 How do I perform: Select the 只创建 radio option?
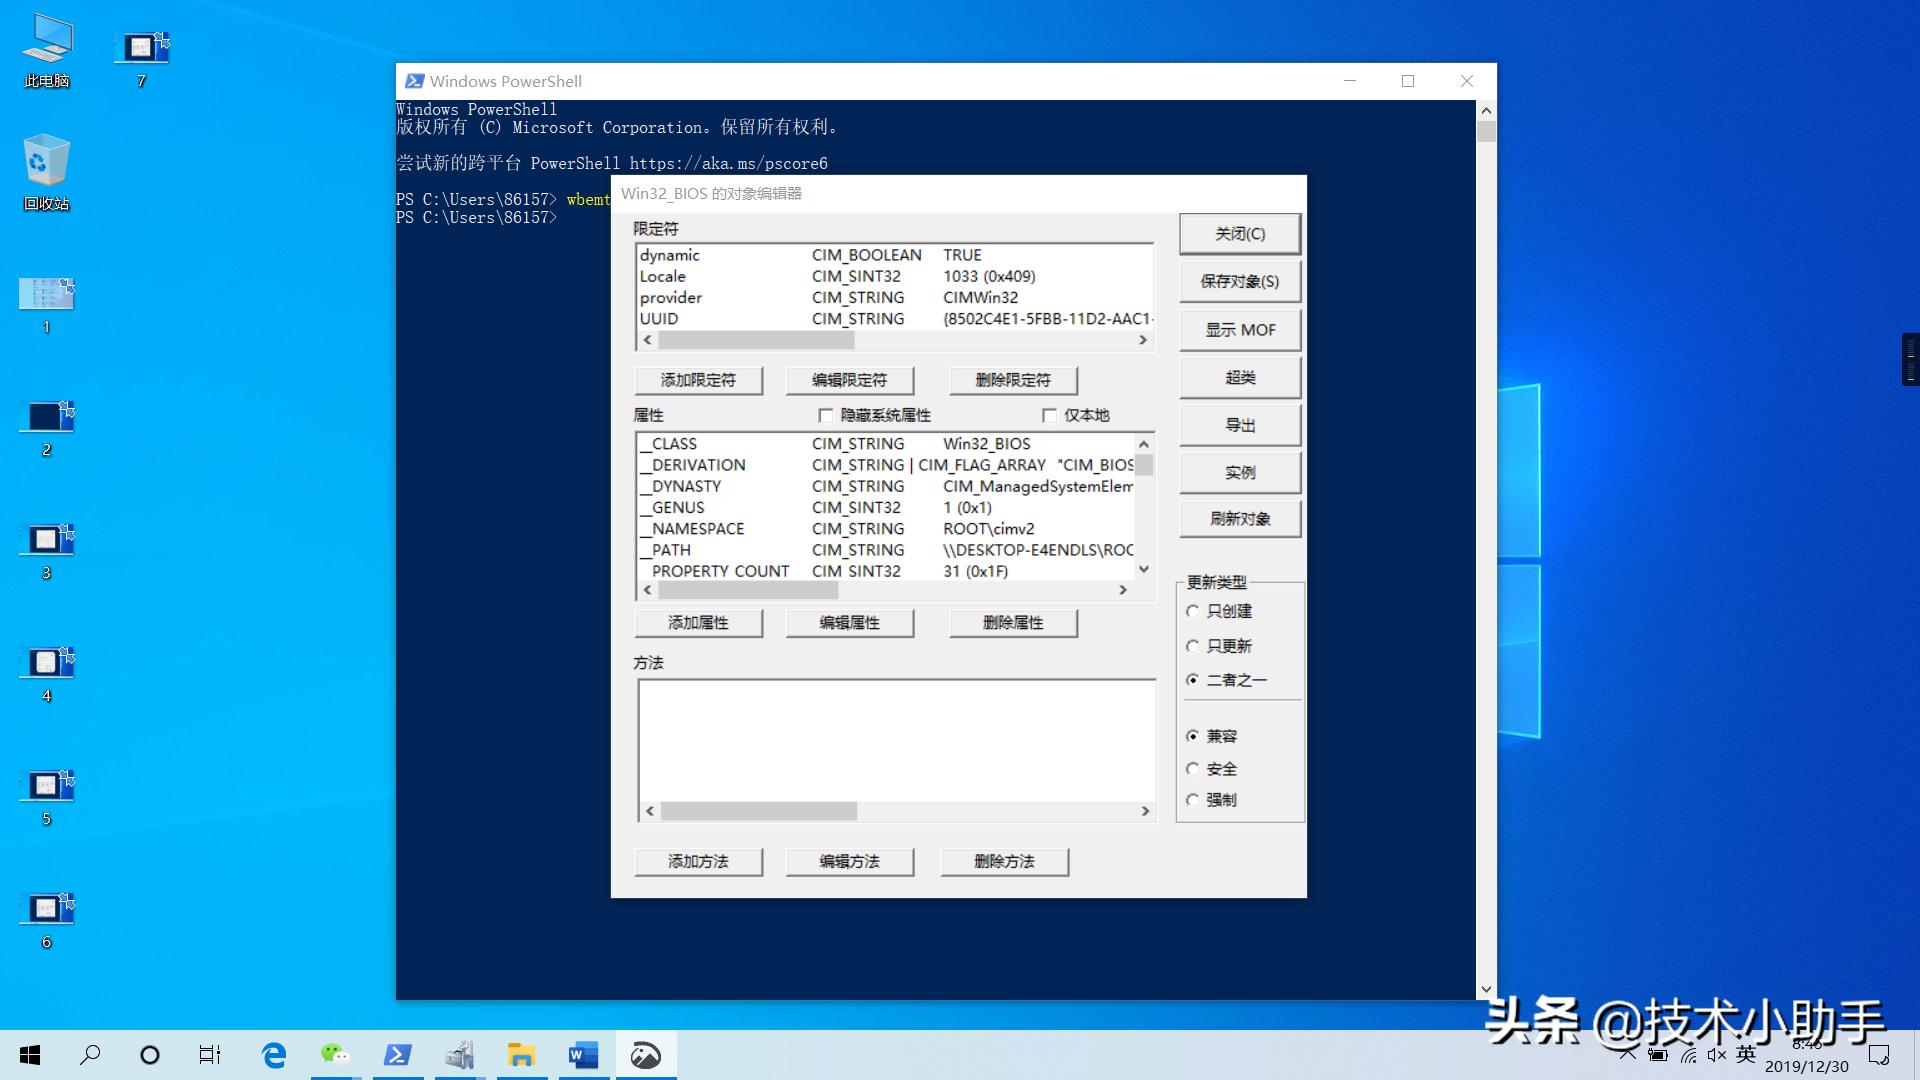[1192, 611]
